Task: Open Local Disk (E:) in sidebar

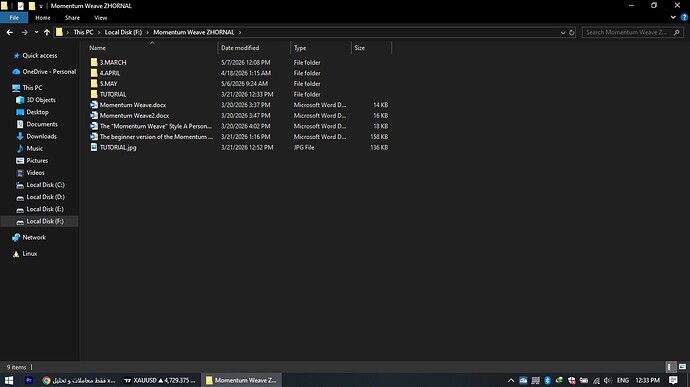Action: coord(45,209)
